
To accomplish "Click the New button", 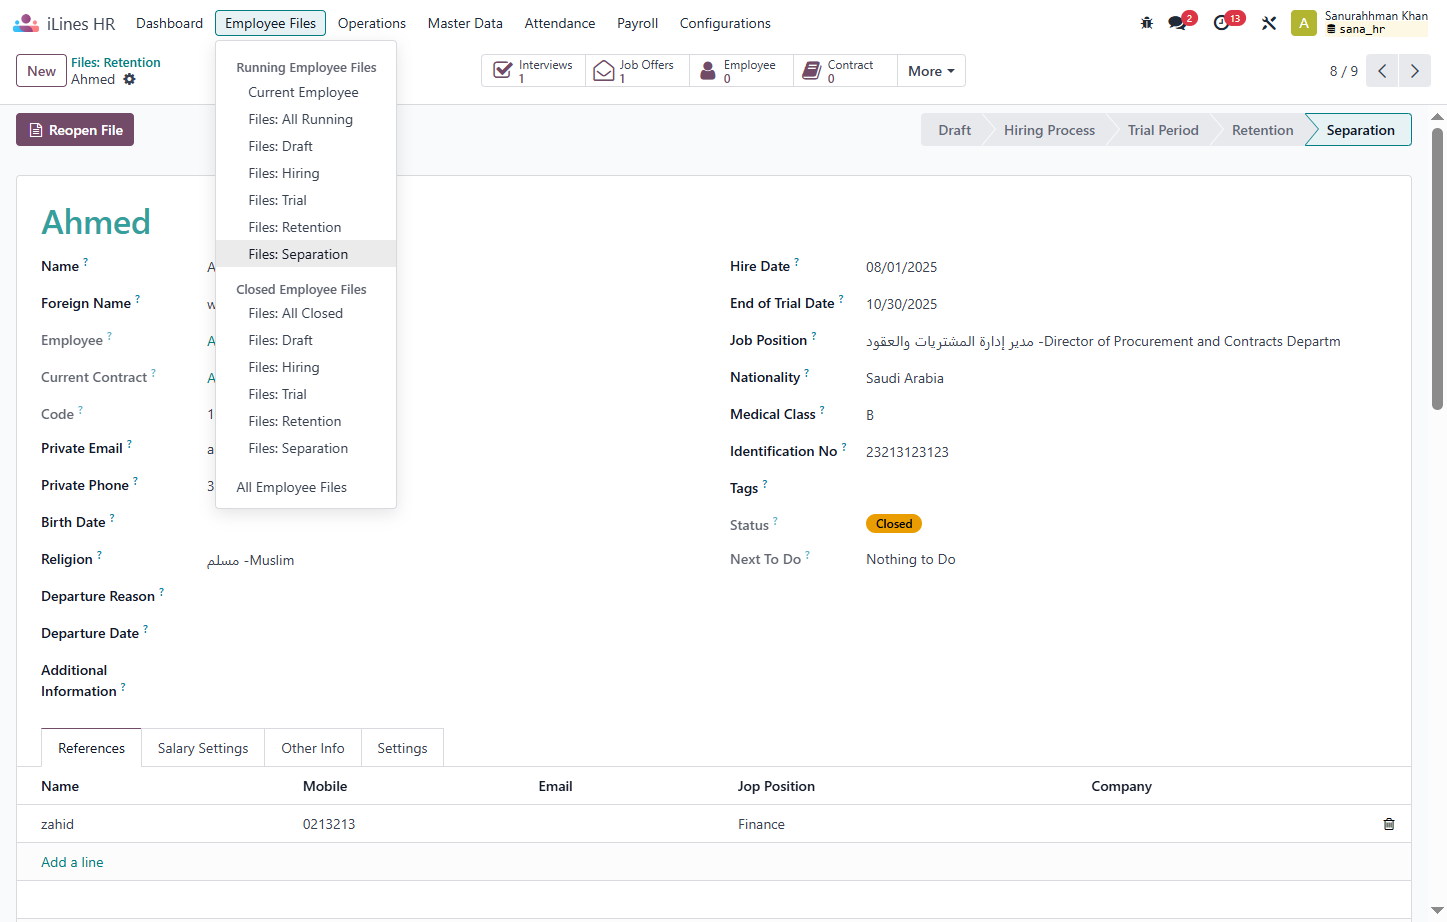I will [x=41, y=71].
